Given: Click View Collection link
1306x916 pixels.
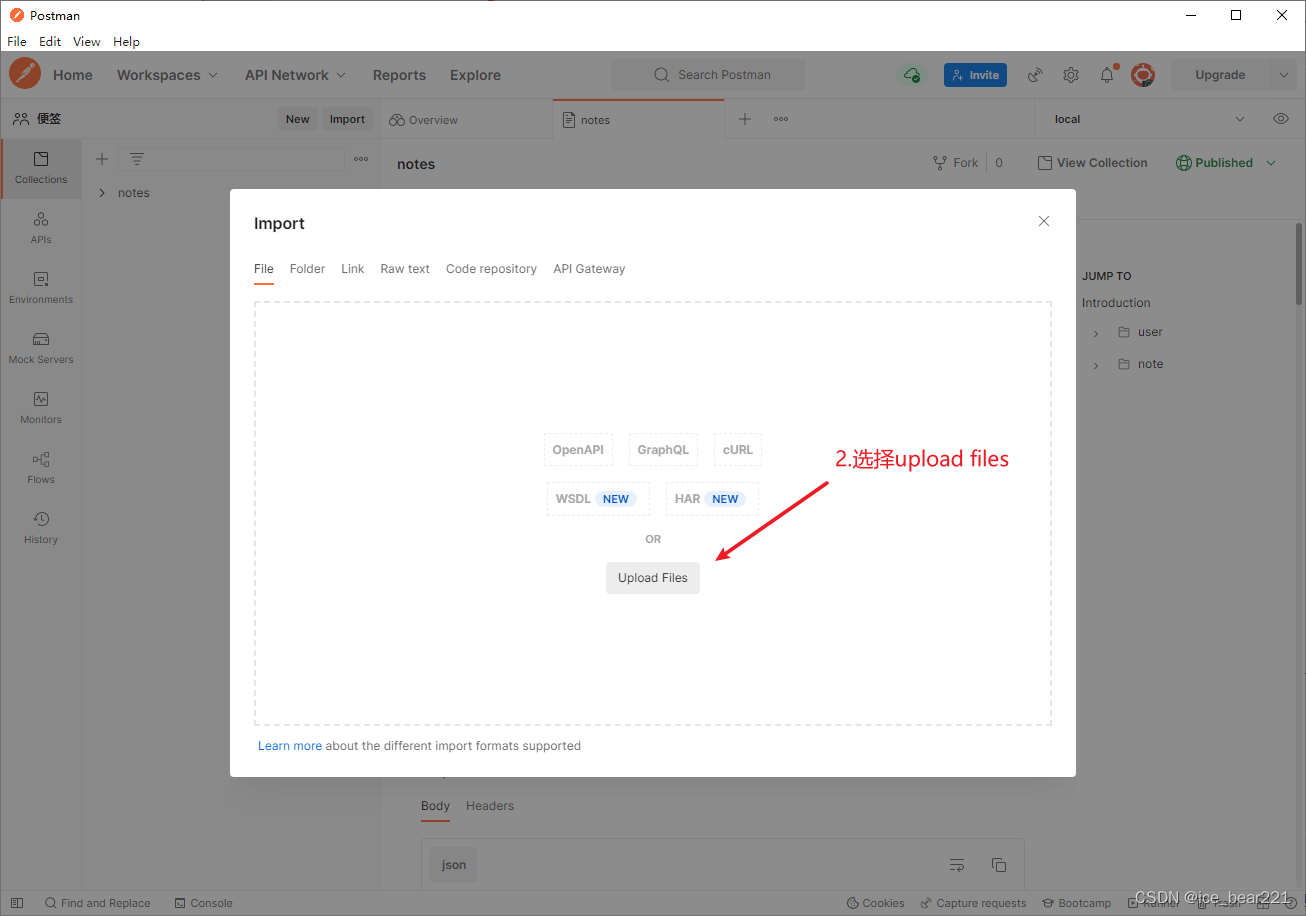Looking at the screenshot, I should point(1093,163).
